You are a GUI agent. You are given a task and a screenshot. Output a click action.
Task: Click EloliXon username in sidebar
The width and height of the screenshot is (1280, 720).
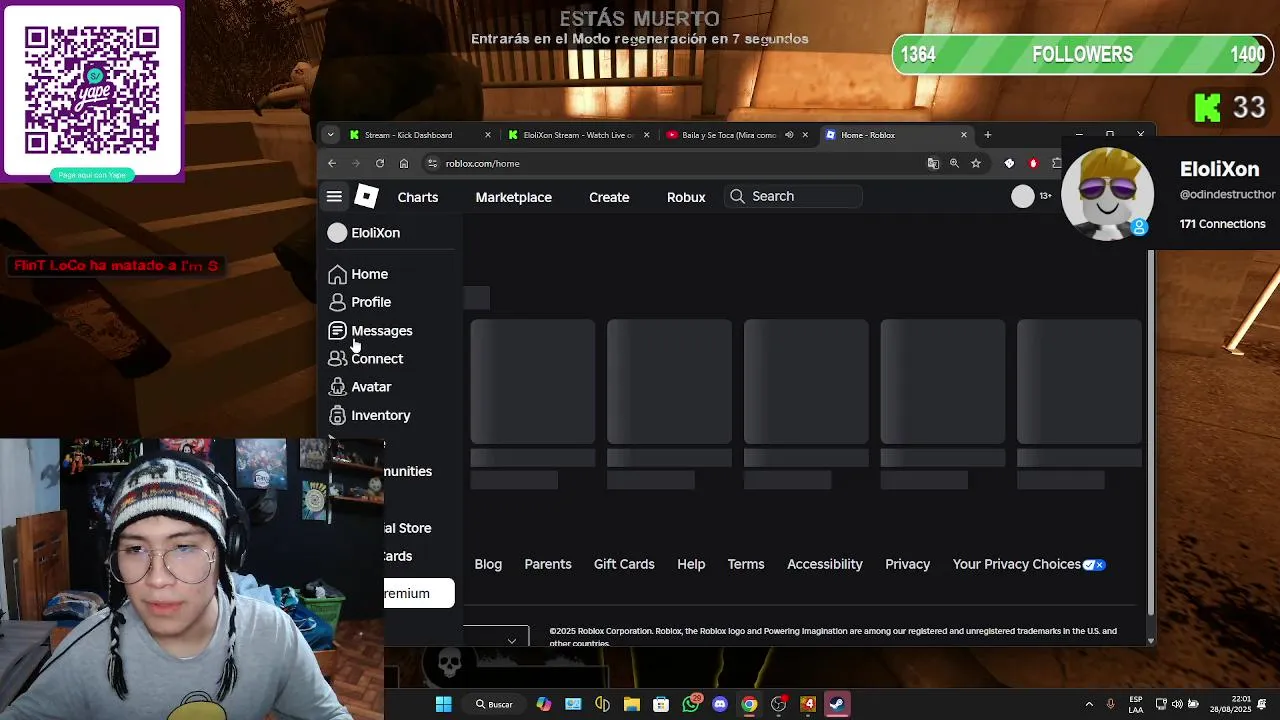(376, 233)
